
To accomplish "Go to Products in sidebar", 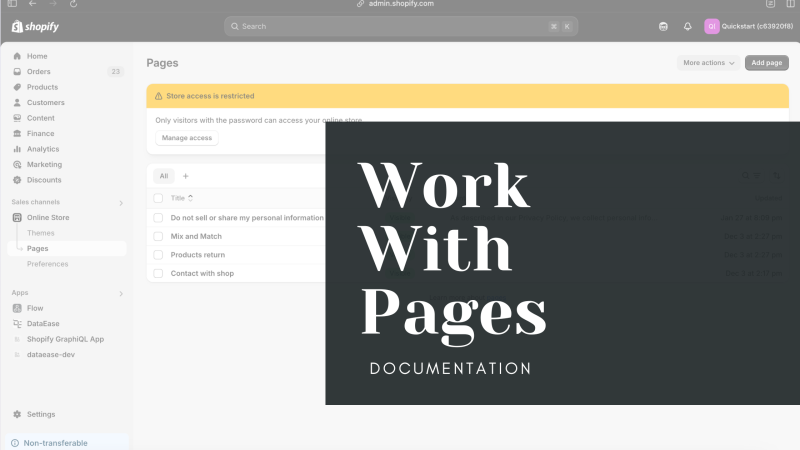I will [42, 87].
